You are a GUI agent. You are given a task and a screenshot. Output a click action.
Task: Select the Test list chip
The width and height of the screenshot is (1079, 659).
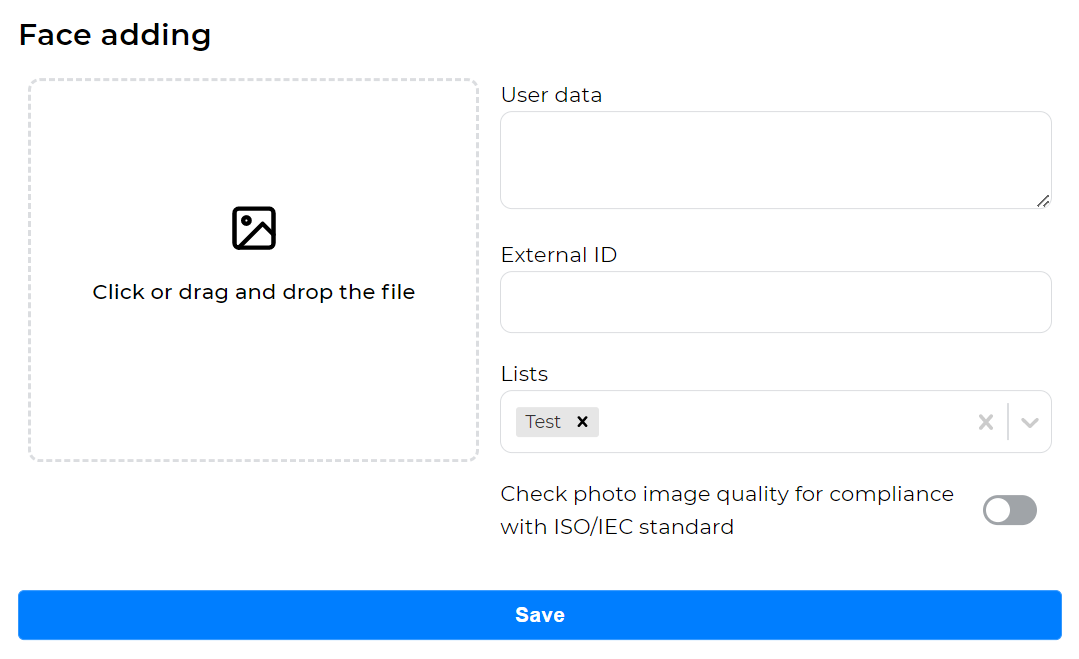(x=545, y=421)
